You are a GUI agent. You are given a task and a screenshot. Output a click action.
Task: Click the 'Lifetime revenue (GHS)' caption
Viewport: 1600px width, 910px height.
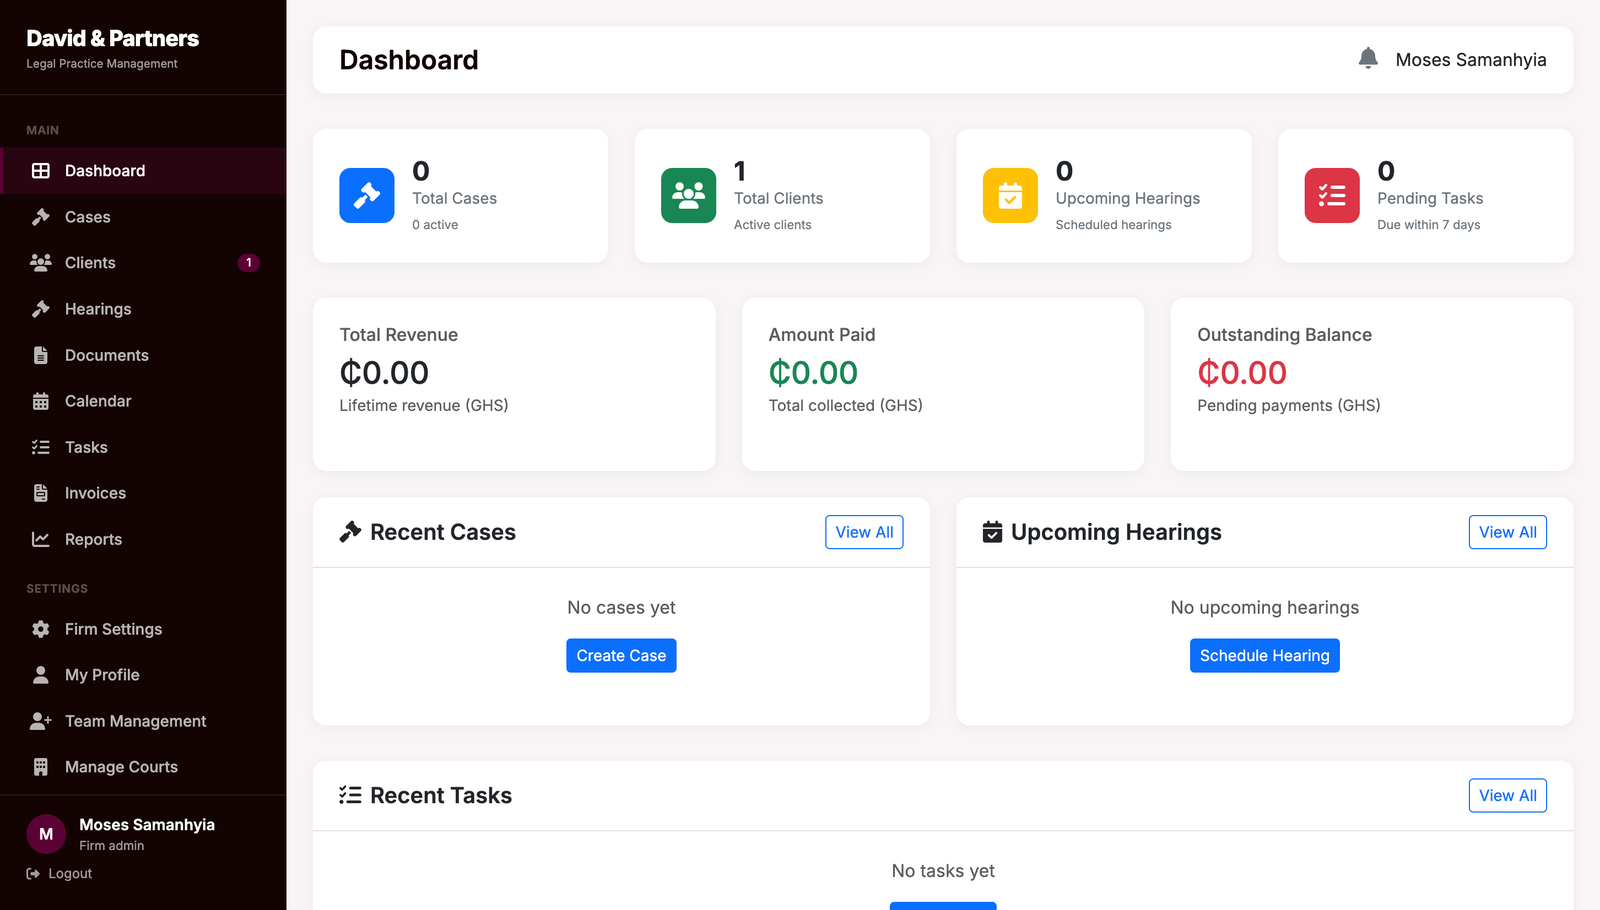click(424, 405)
